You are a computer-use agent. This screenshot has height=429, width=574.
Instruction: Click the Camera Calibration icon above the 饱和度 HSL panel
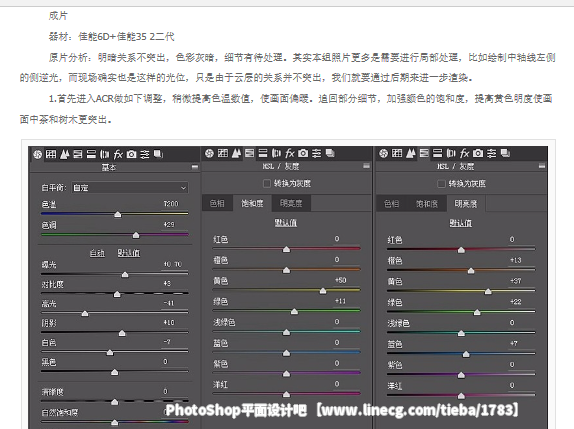pyautogui.click(x=303, y=153)
